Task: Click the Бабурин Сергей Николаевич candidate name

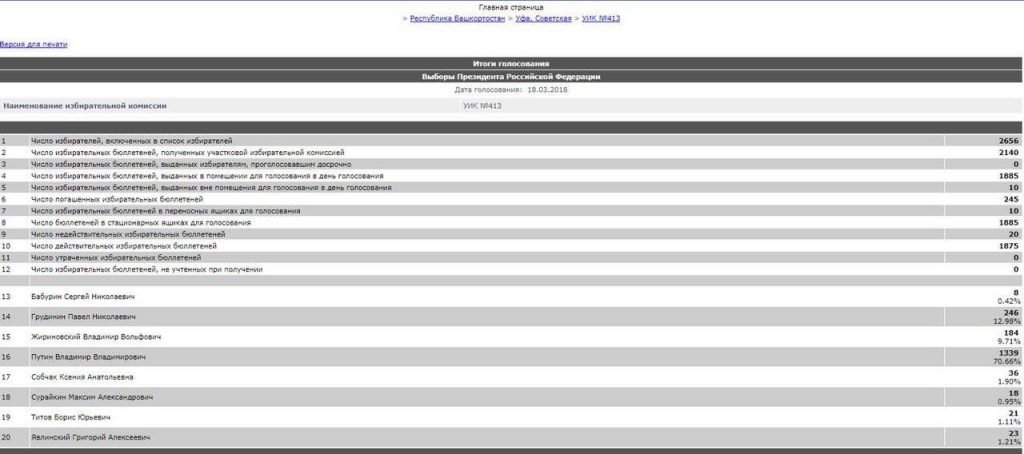Action: [x=82, y=297]
